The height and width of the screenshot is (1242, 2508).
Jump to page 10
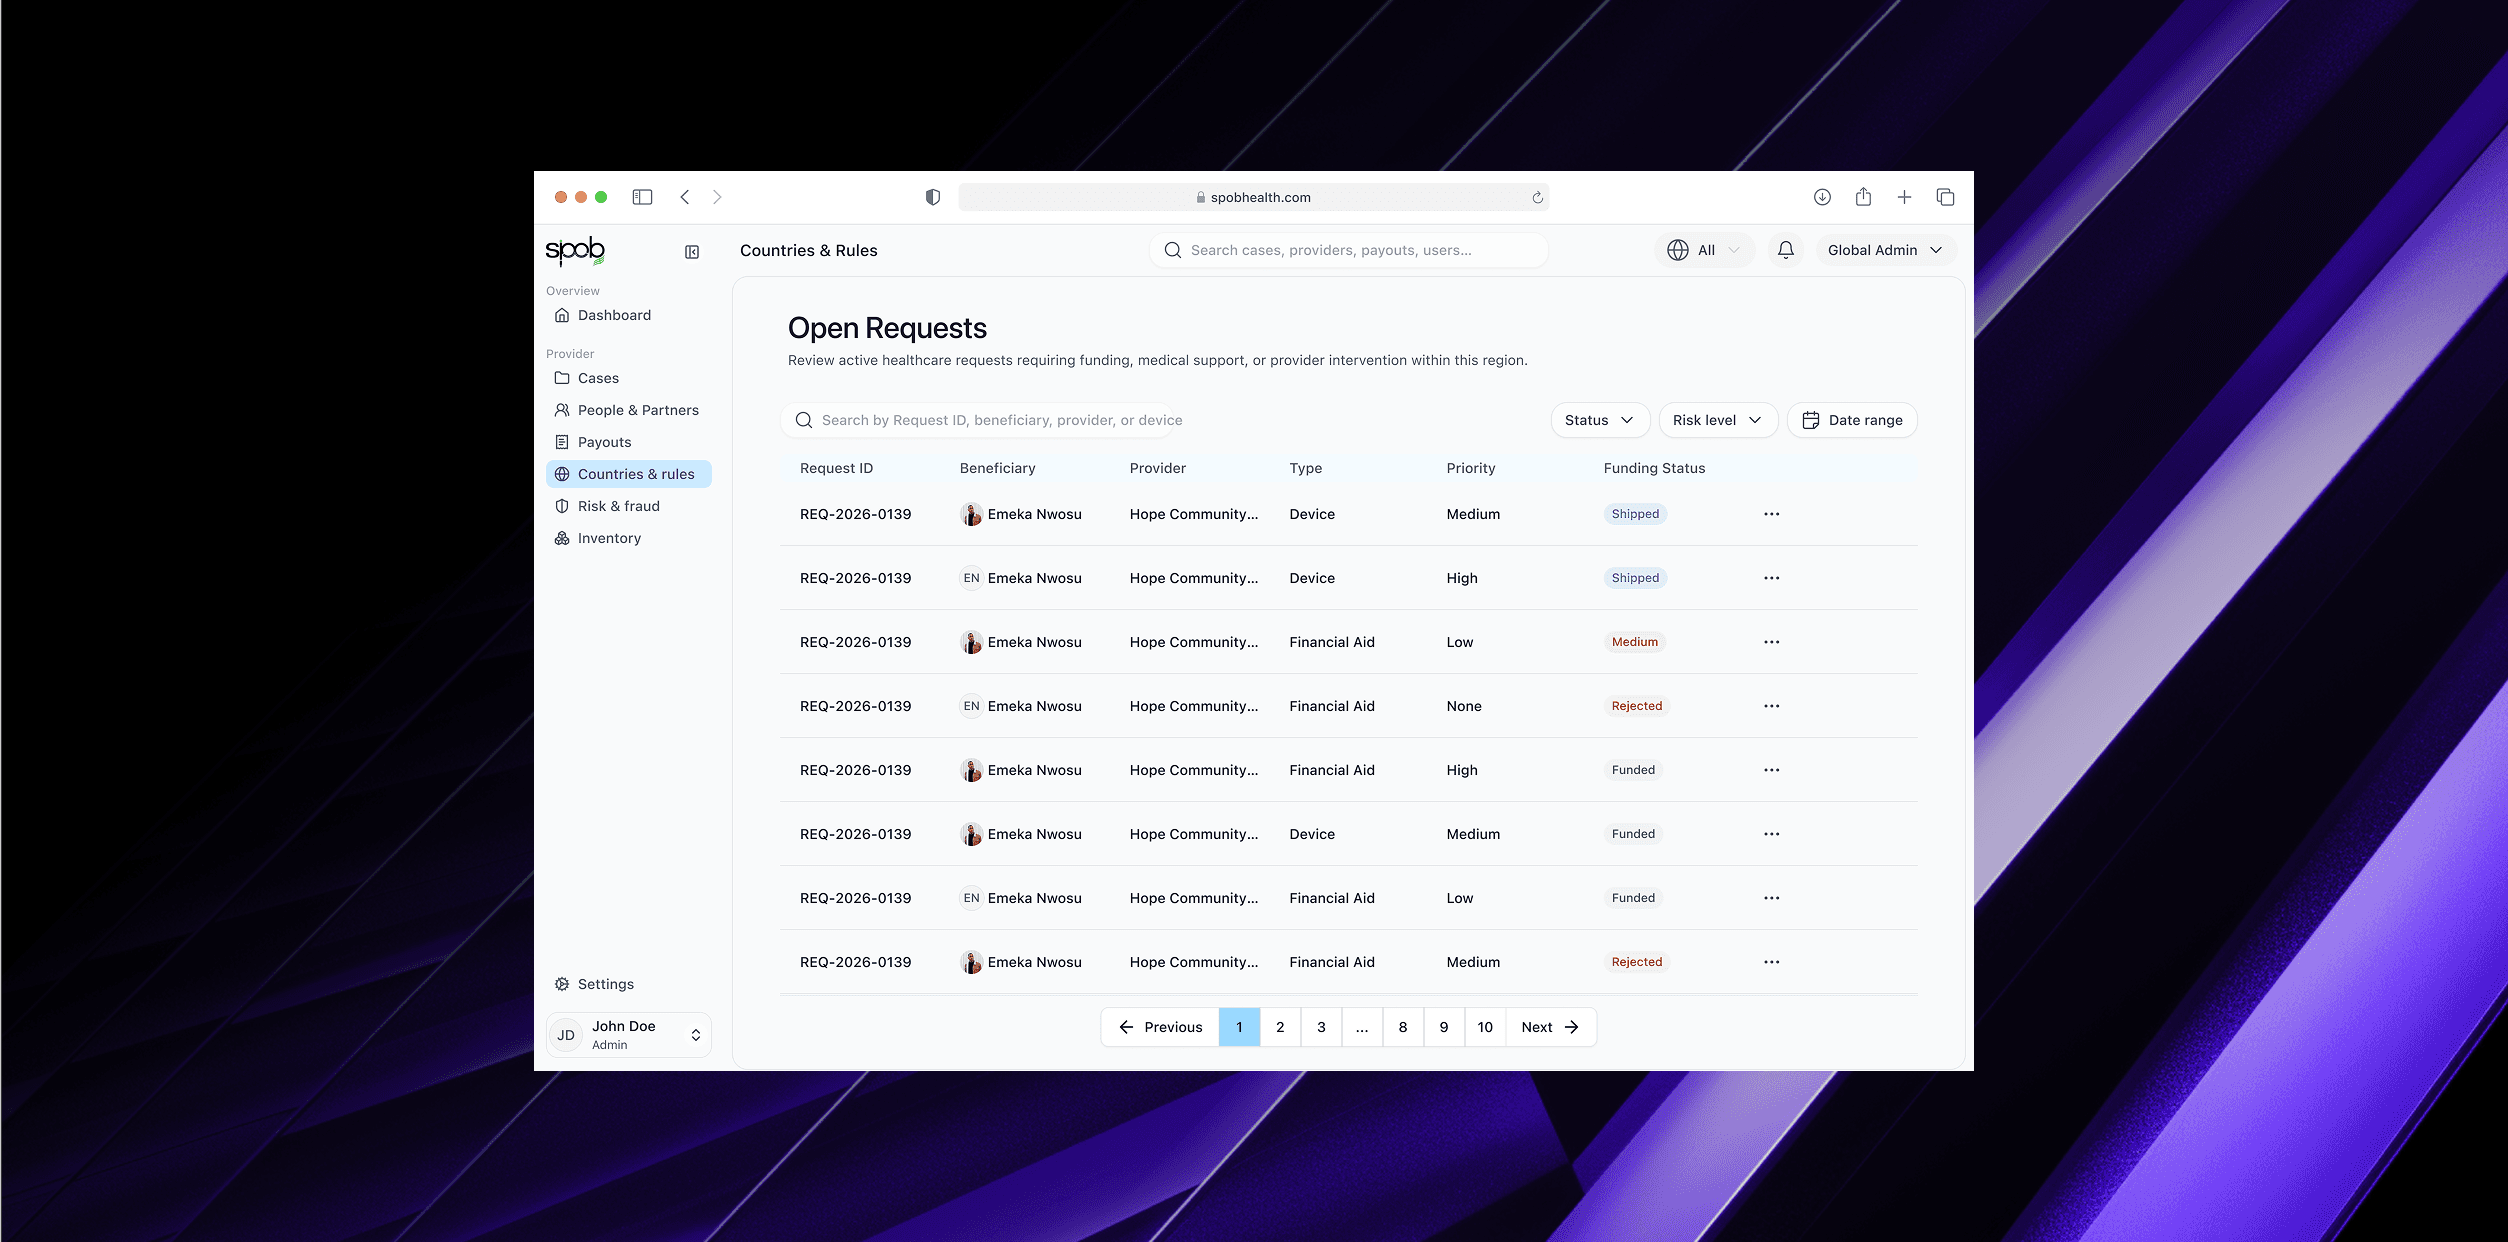1485,1027
